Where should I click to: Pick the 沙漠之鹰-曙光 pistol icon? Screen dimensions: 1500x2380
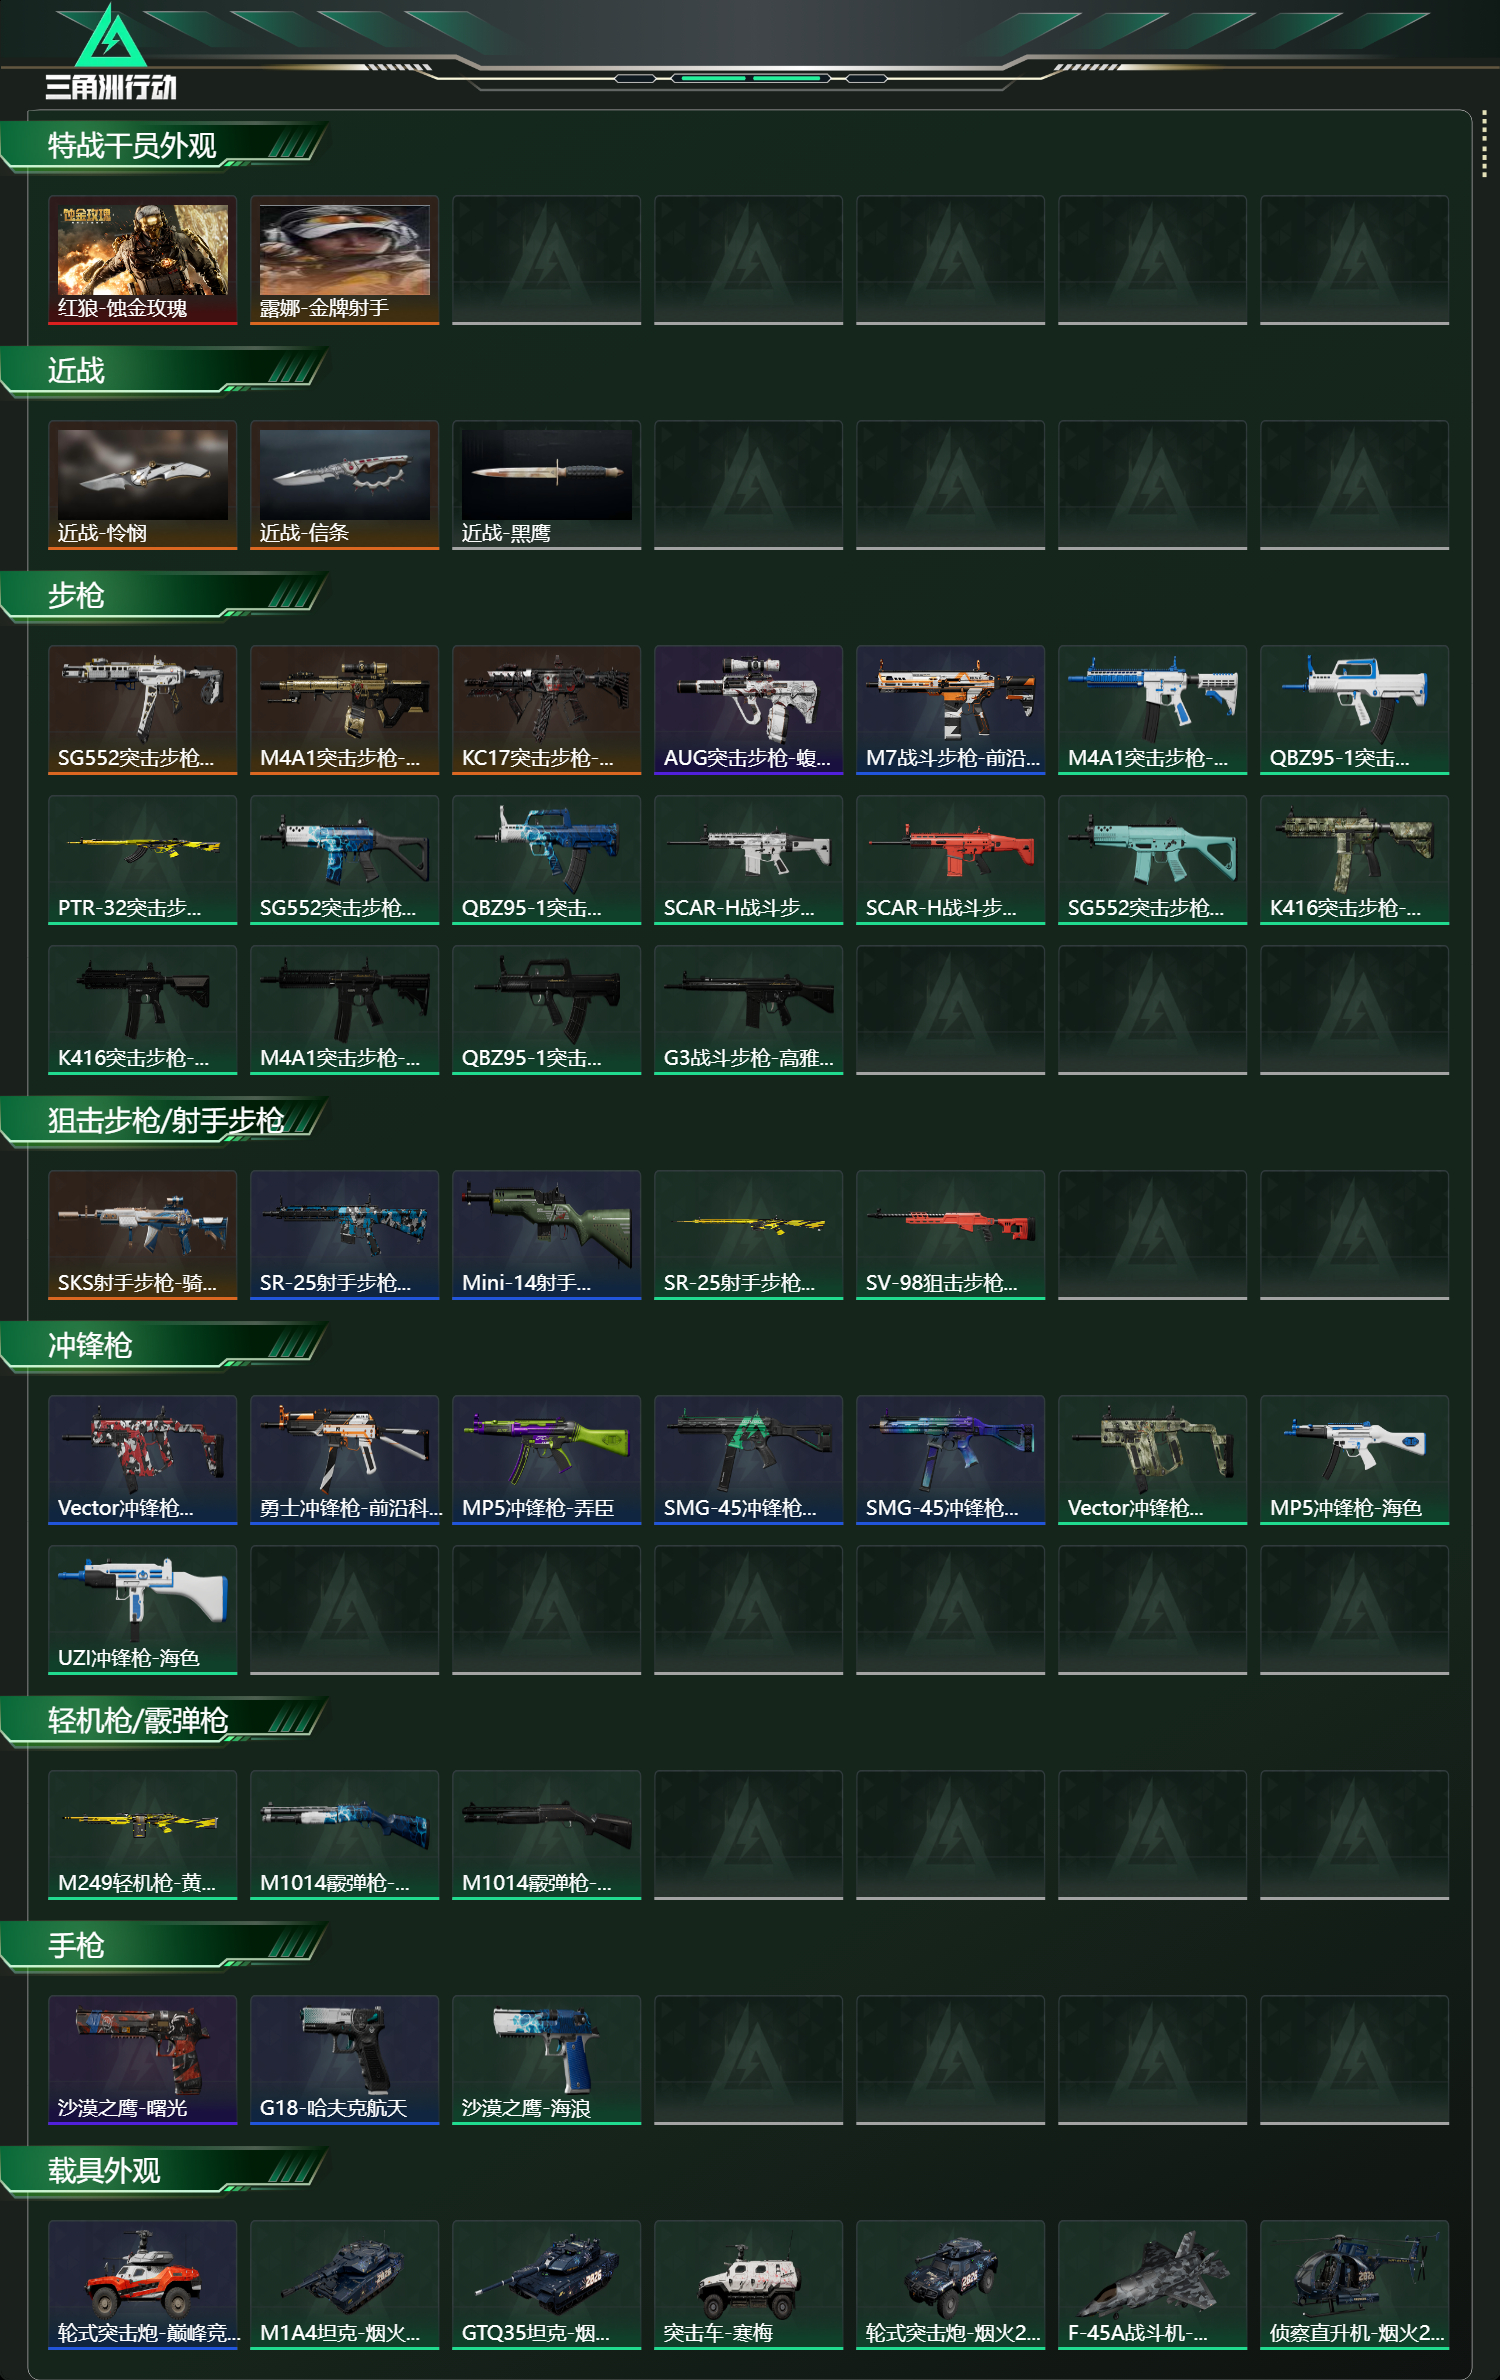click(x=143, y=2060)
